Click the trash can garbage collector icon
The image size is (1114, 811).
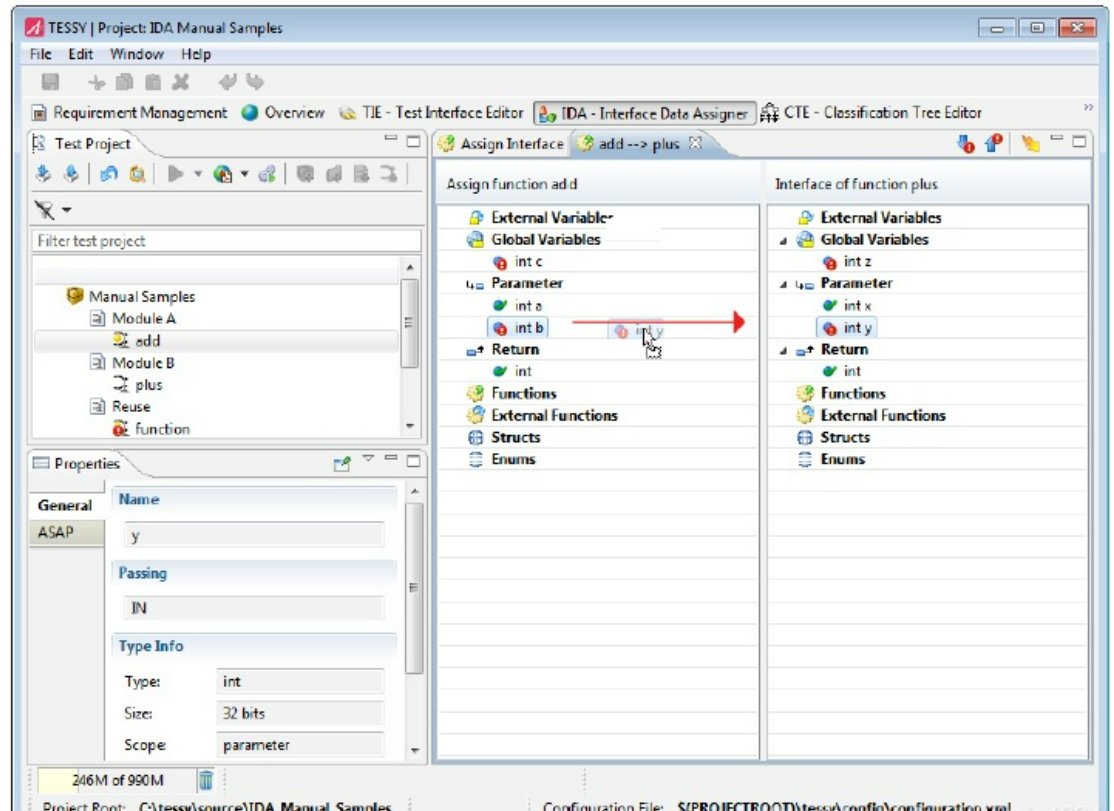pos(205,780)
